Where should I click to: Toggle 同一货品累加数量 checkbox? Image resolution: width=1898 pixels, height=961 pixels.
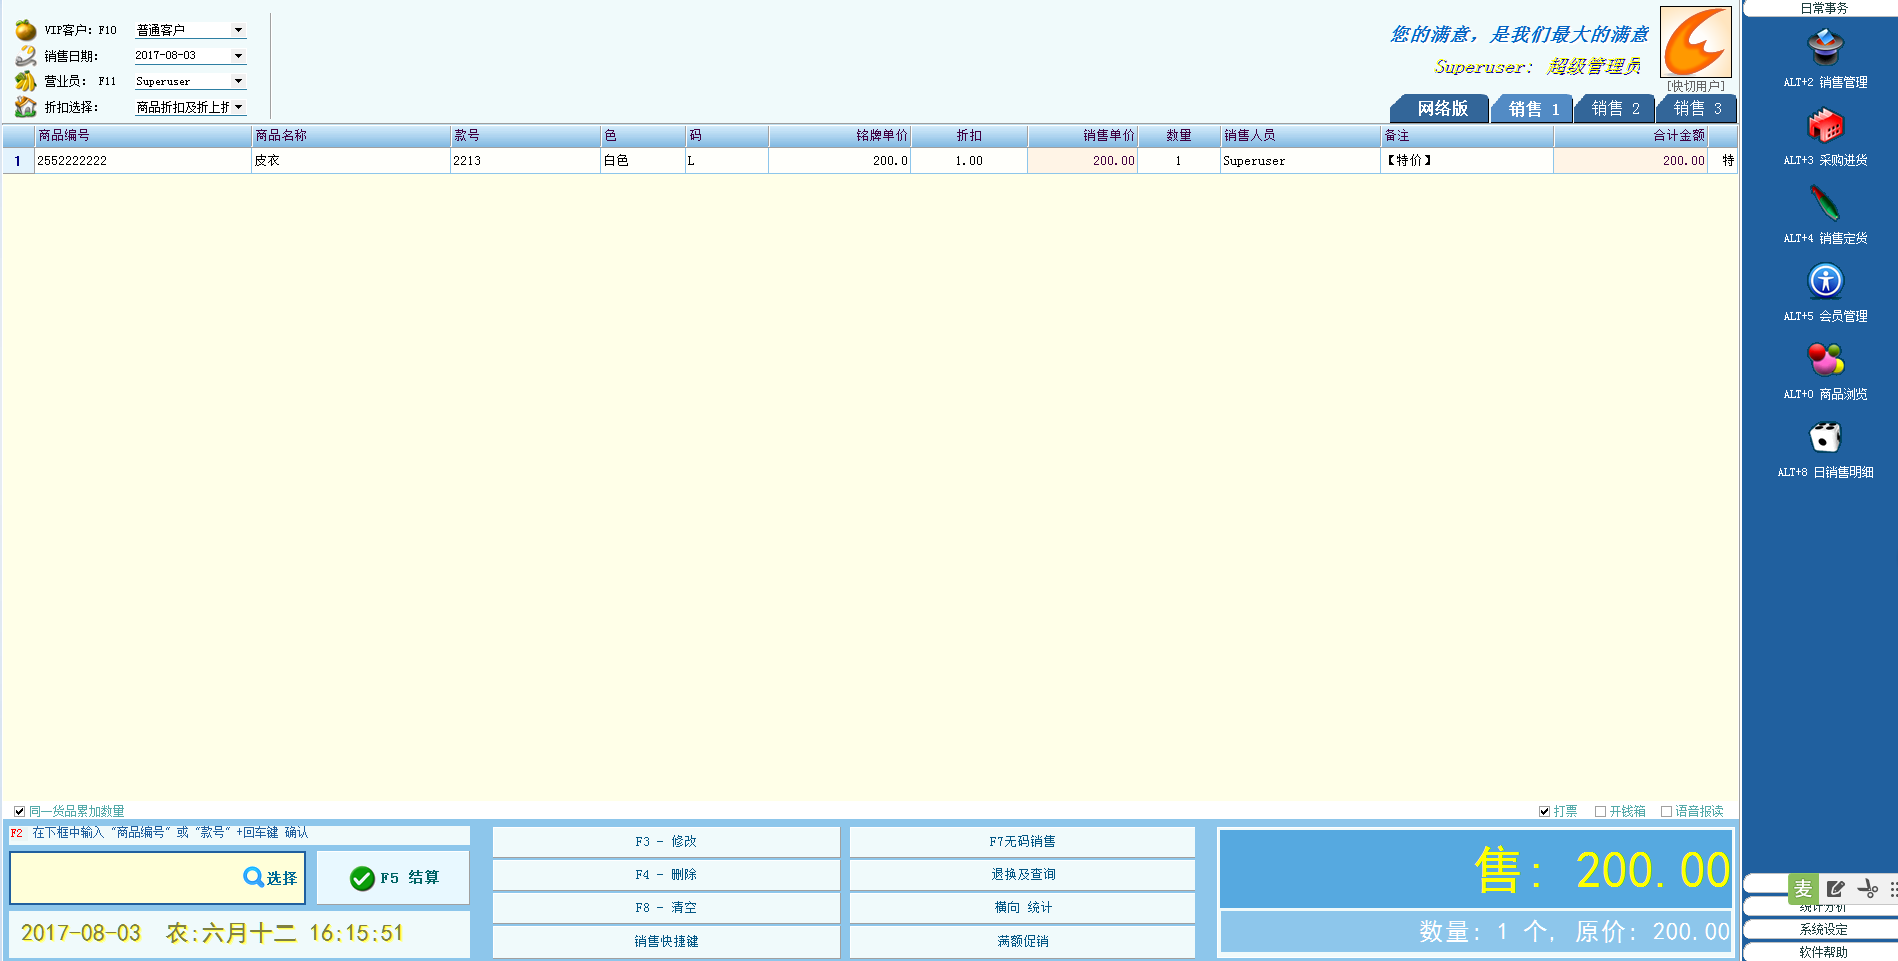click(x=19, y=811)
